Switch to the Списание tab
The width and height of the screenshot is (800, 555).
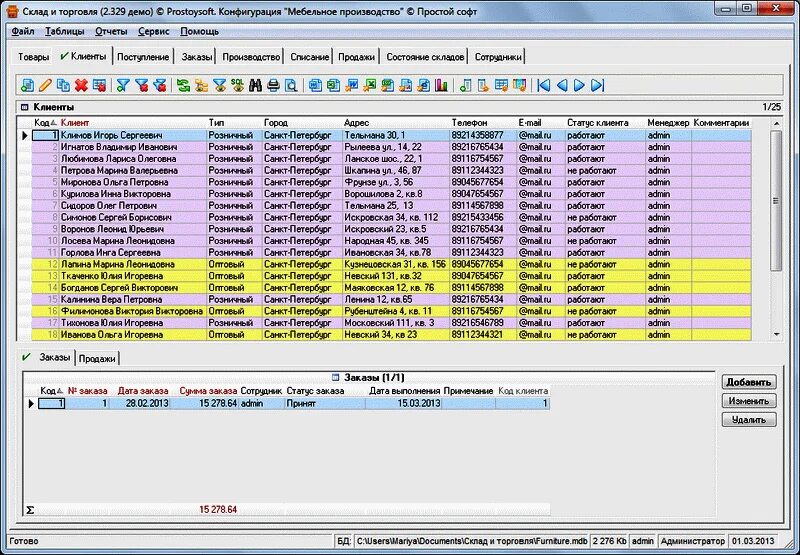310,57
